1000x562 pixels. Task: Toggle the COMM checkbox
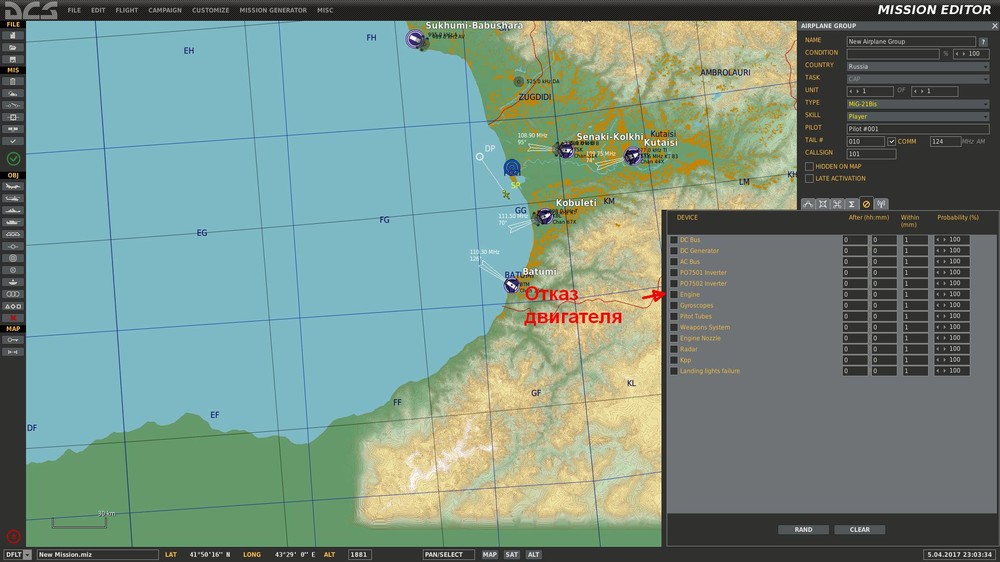click(x=891, y=142)
